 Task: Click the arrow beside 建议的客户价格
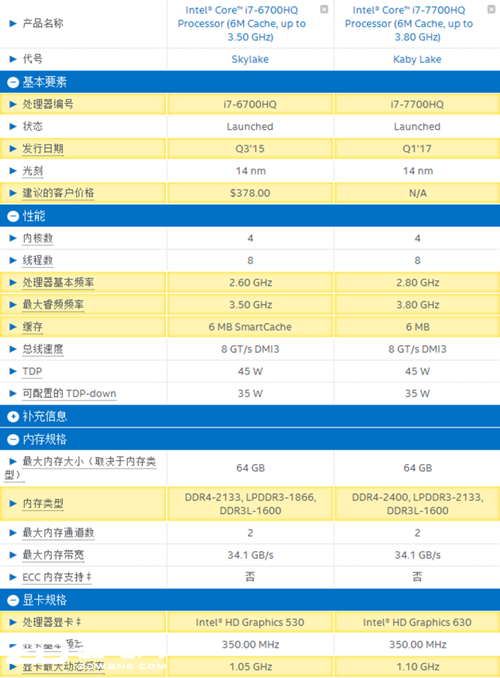click(13, 193)
